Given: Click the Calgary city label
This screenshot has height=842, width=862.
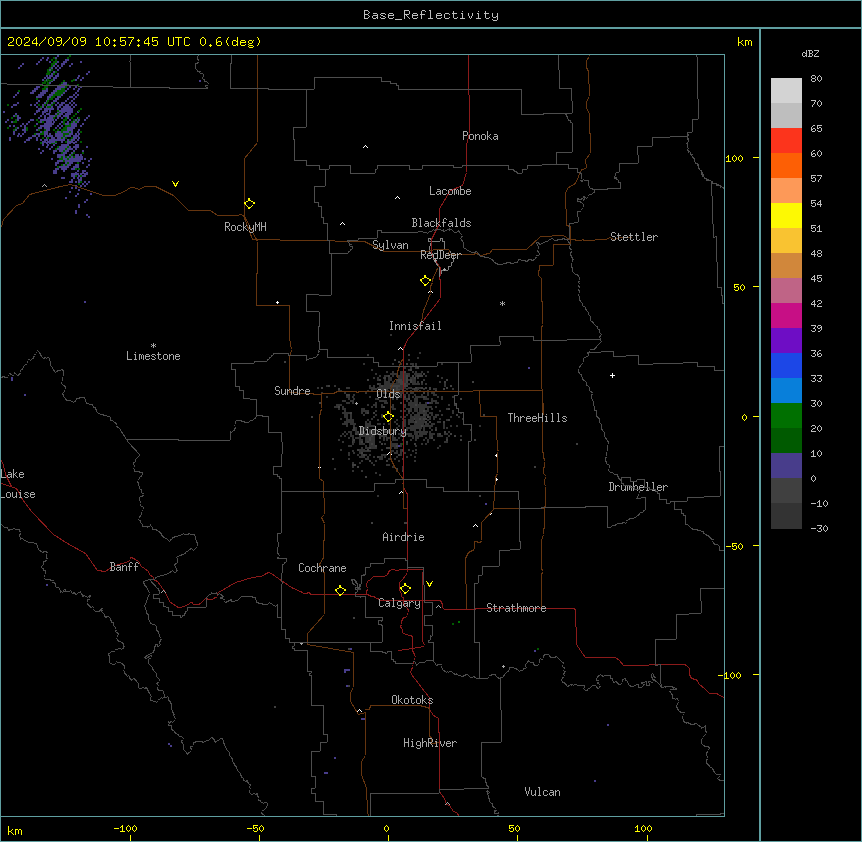Looking at the screenshot, I should (x=399, y=603).
